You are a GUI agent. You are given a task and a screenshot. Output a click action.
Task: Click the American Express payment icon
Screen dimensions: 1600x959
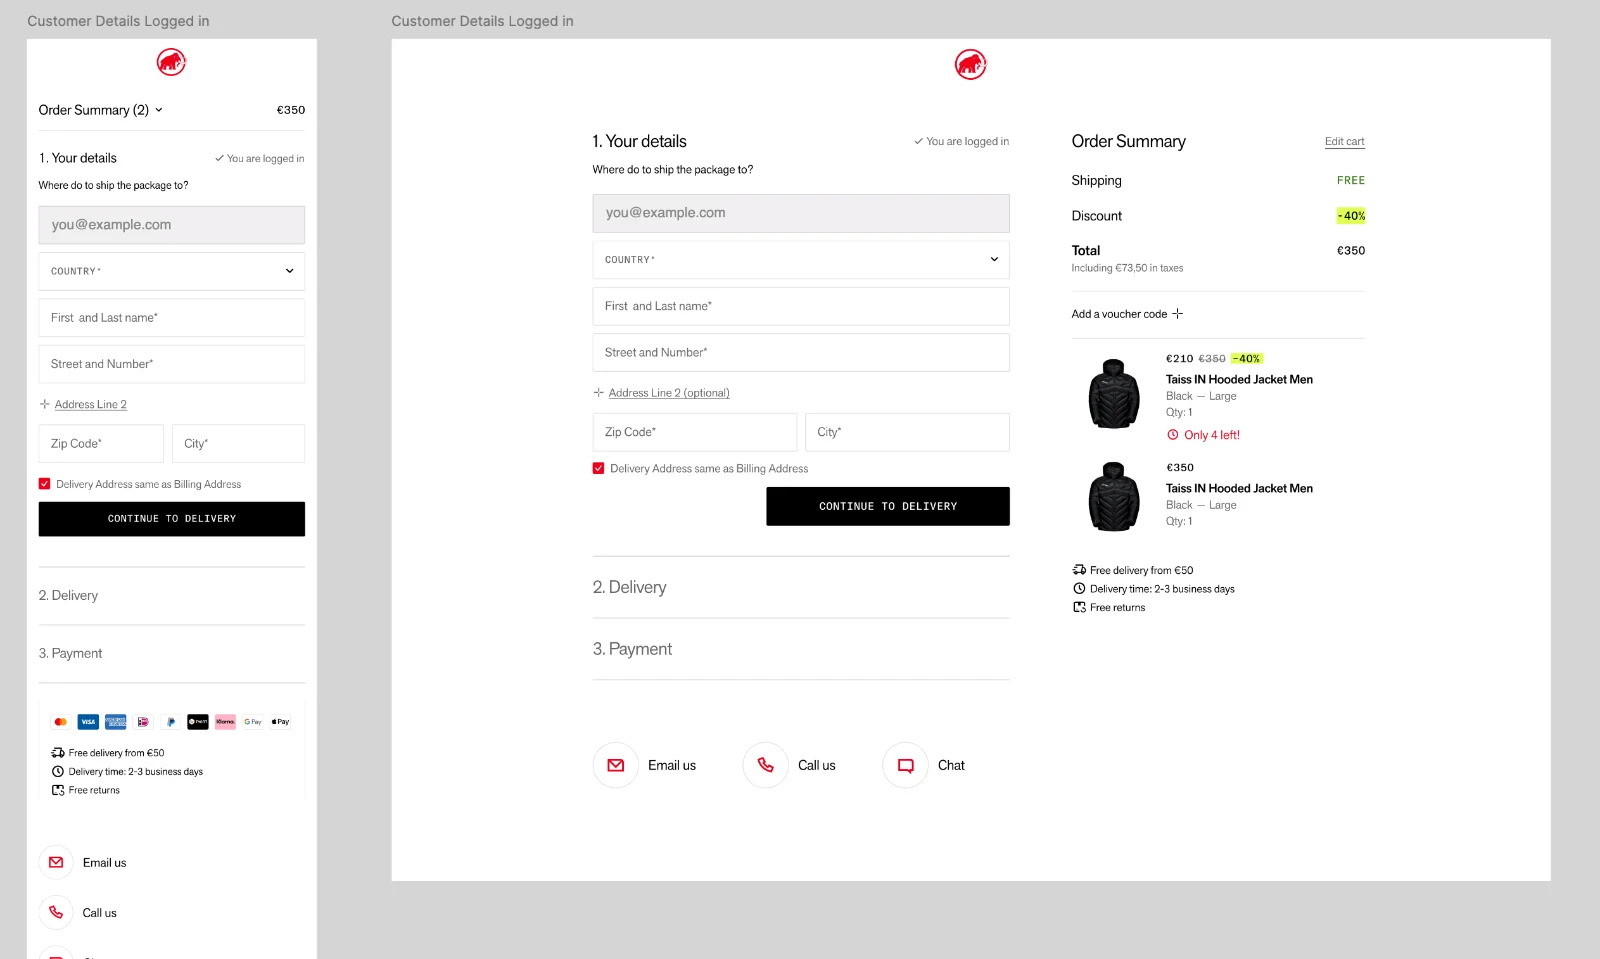click(x=116, y=722)
